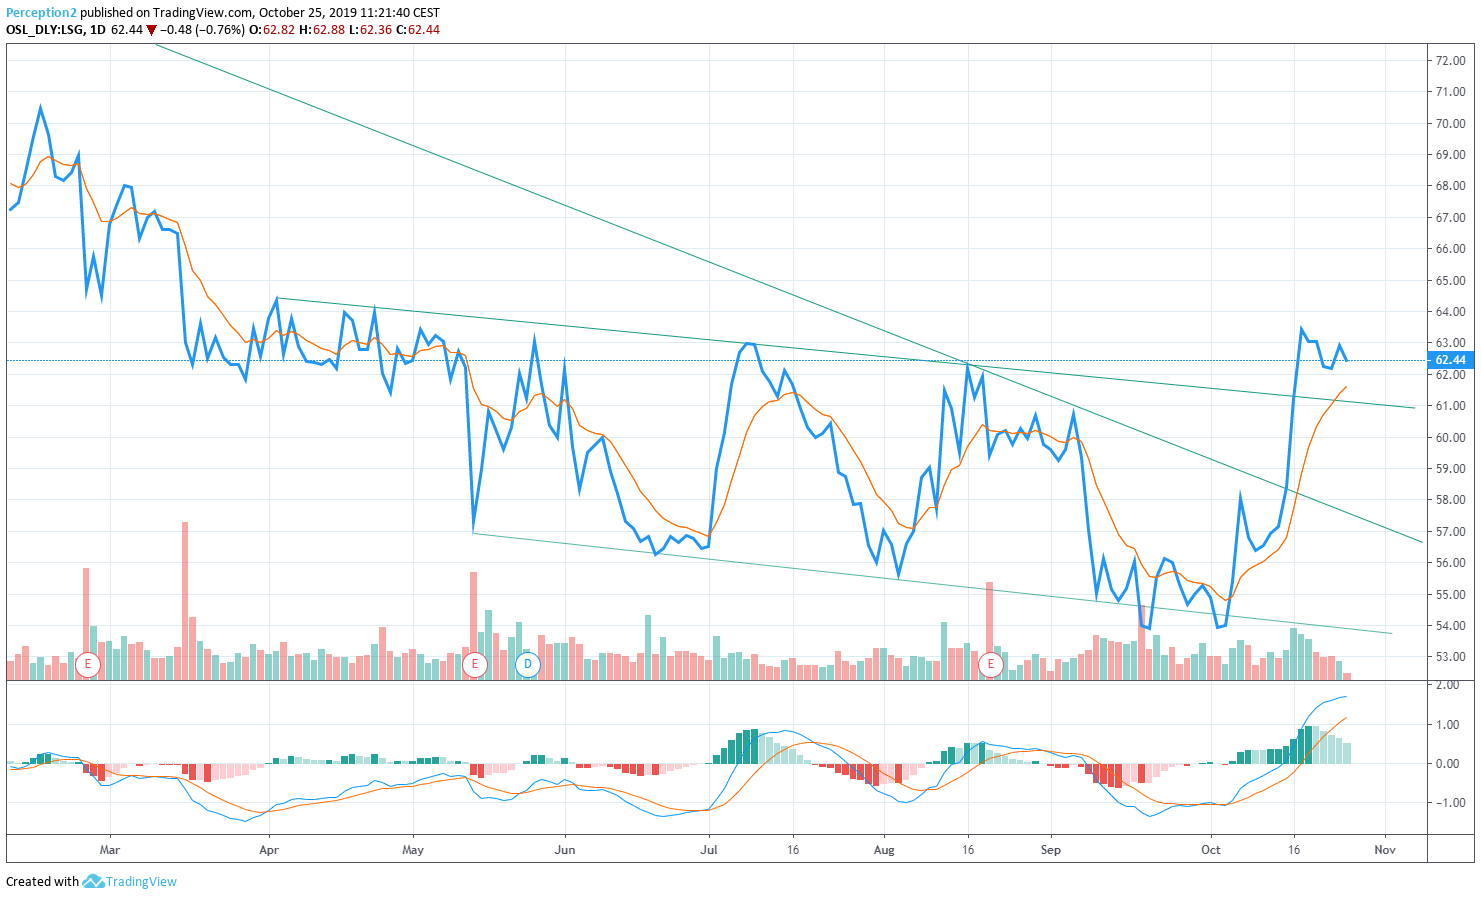This screenshot has width=1481, height=899.
Task: Click the 57.00 price axis label
Action: click(1450, 532)
